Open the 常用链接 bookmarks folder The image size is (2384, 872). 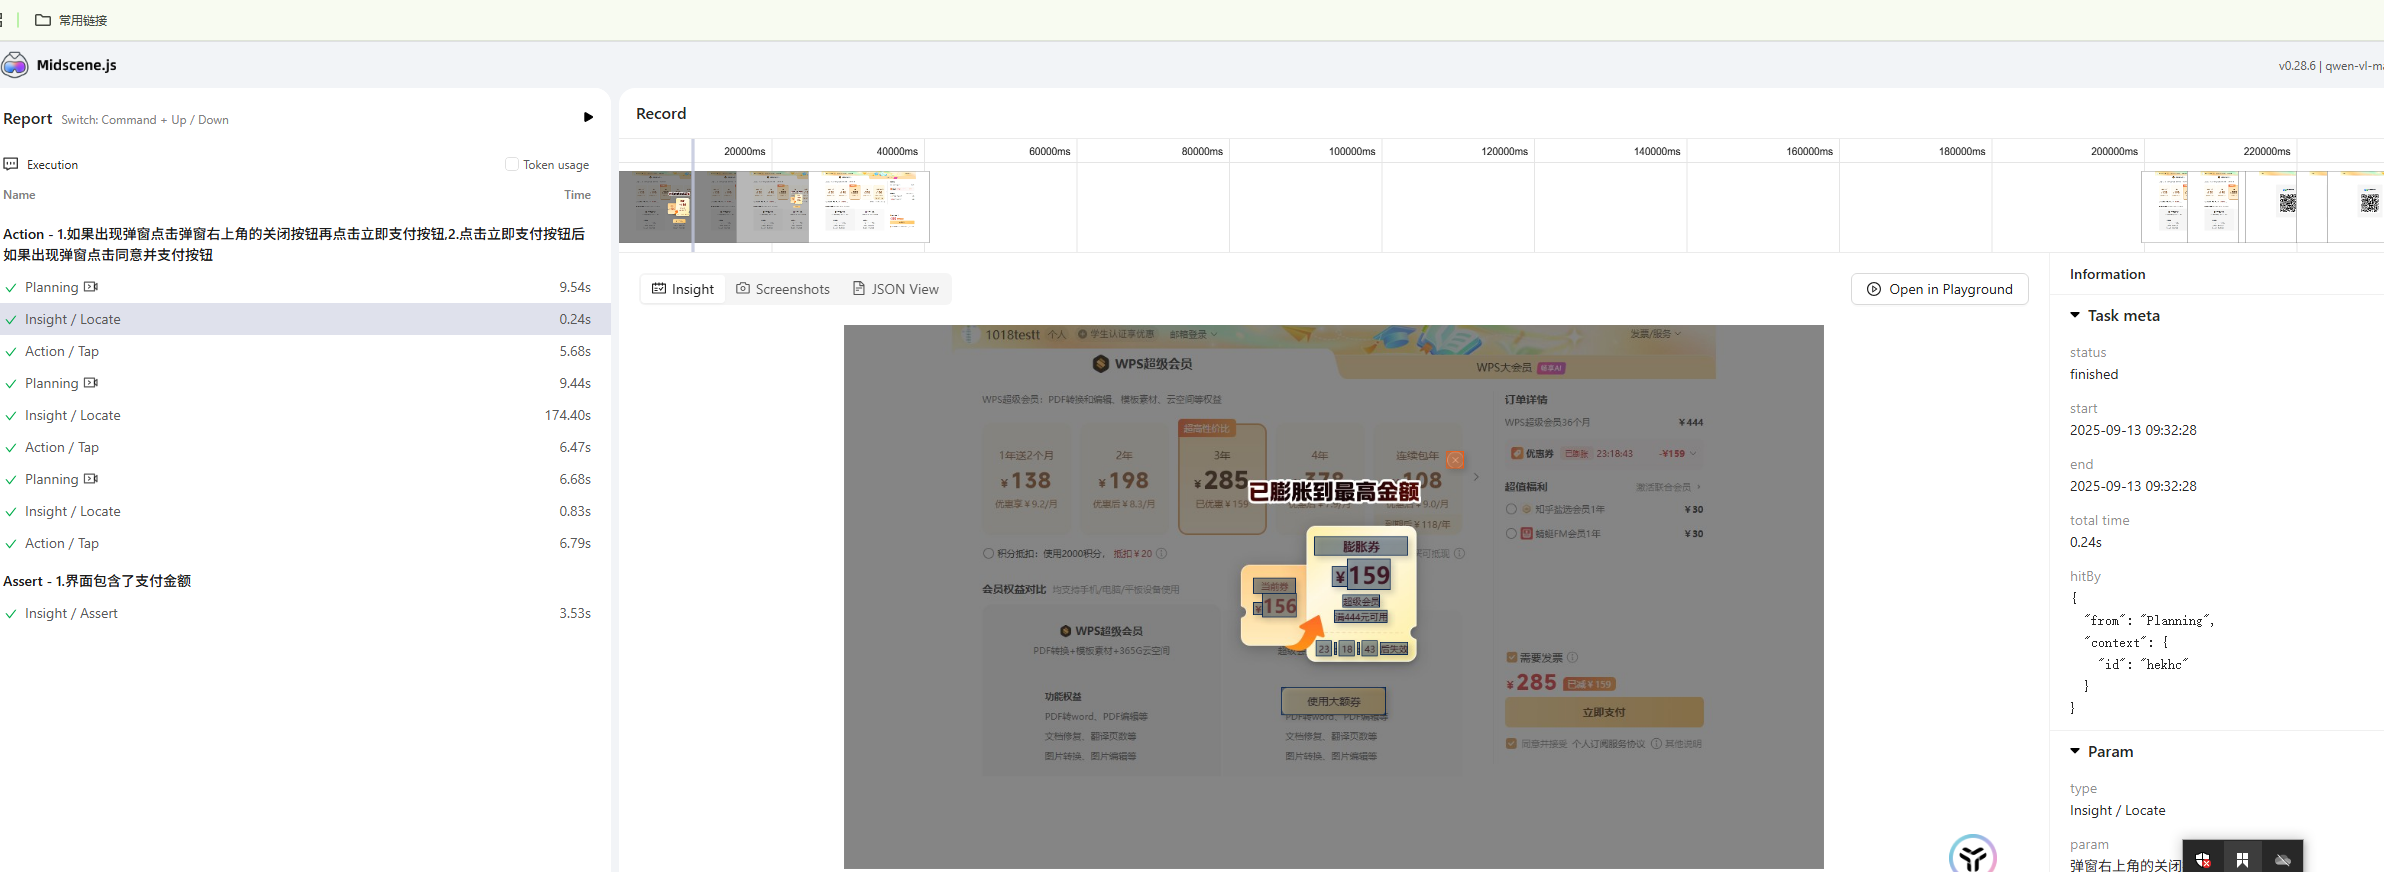click(x=71, y=20)
